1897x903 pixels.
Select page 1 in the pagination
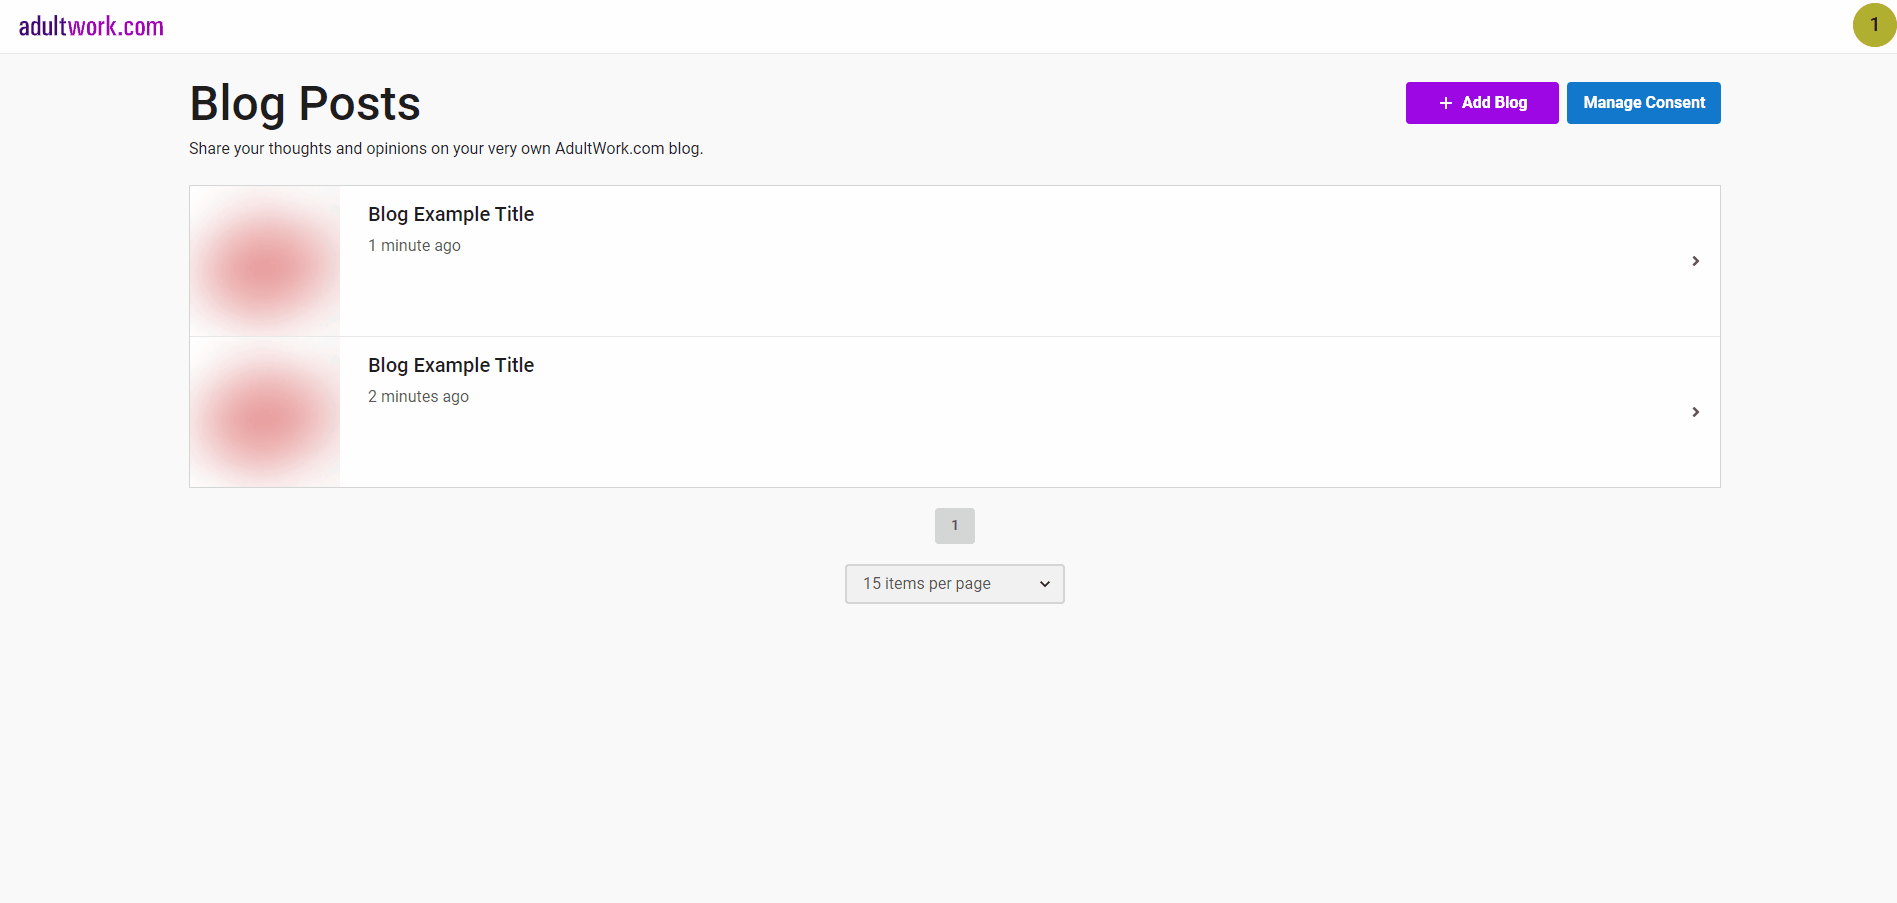954,526
